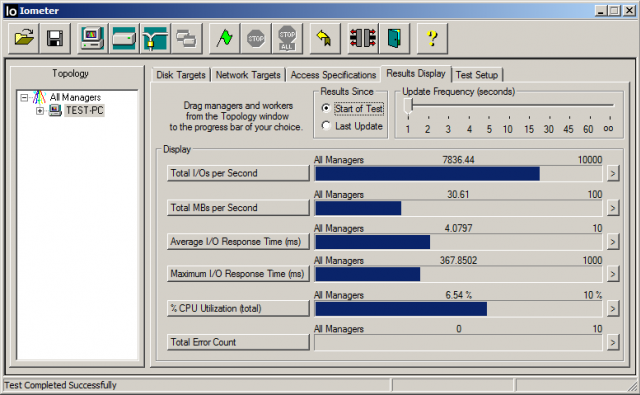Select the Results Display tab
Screen dimensions: 640x395
click(416, 73)
